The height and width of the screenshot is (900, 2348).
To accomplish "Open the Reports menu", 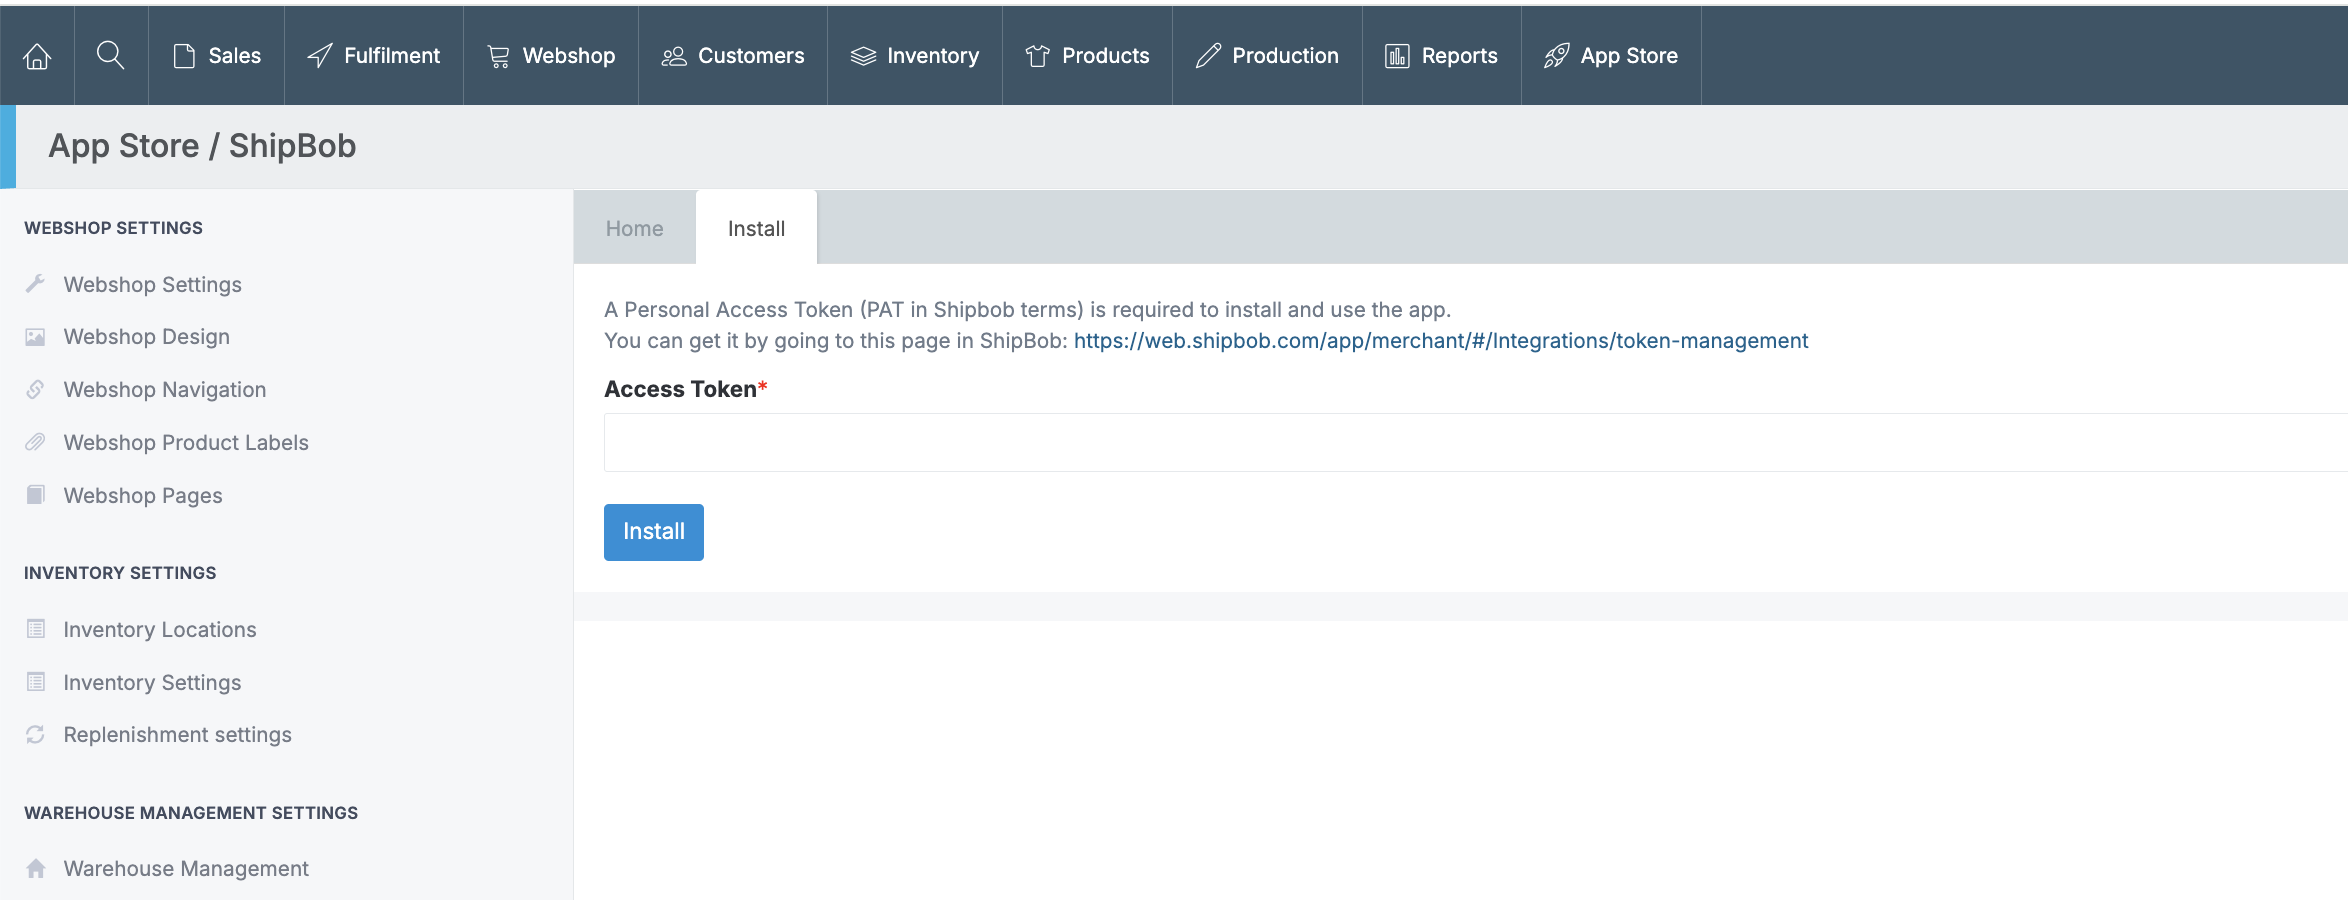I will (x=1442, y=56).
